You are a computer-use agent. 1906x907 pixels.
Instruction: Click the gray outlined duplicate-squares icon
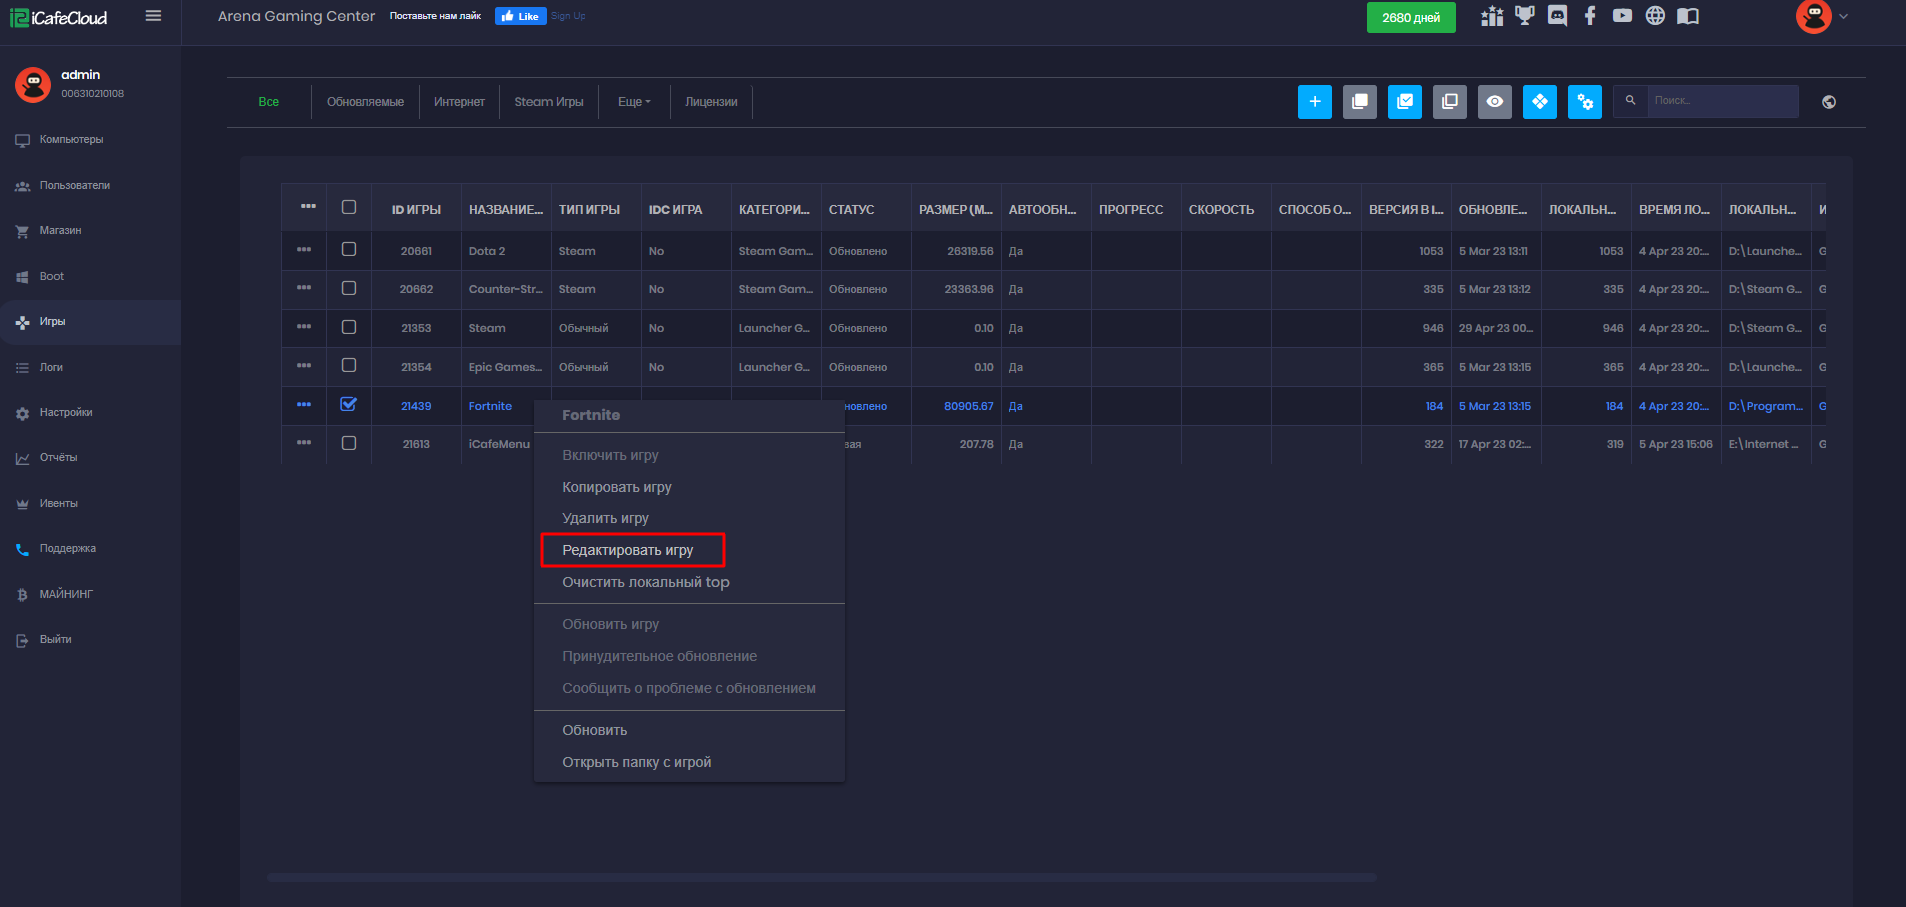click(1449, 102)
